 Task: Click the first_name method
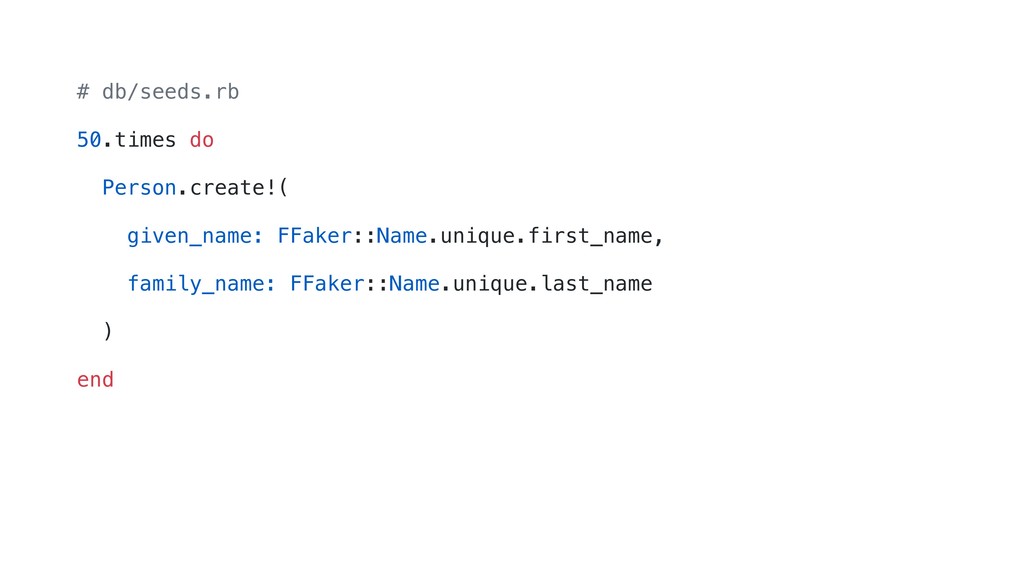(590, 236)
